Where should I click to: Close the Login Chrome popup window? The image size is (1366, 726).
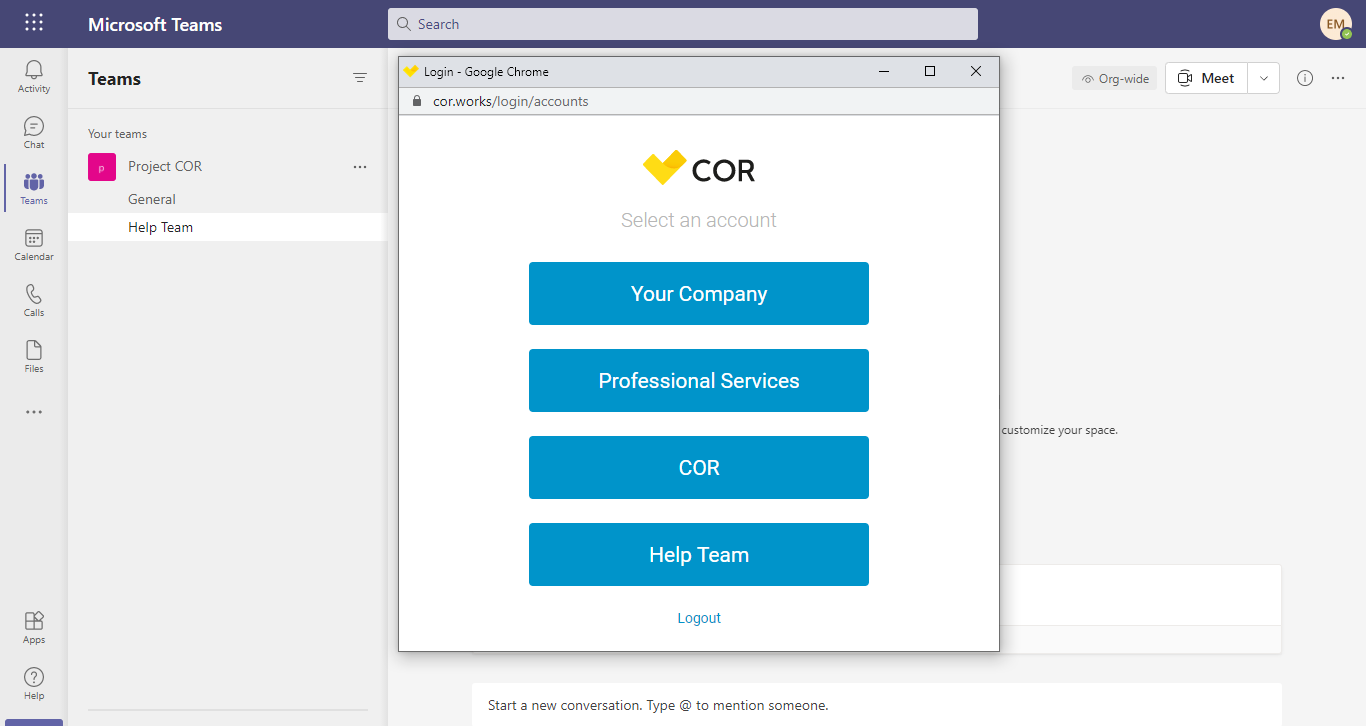(x=976, y=71)
